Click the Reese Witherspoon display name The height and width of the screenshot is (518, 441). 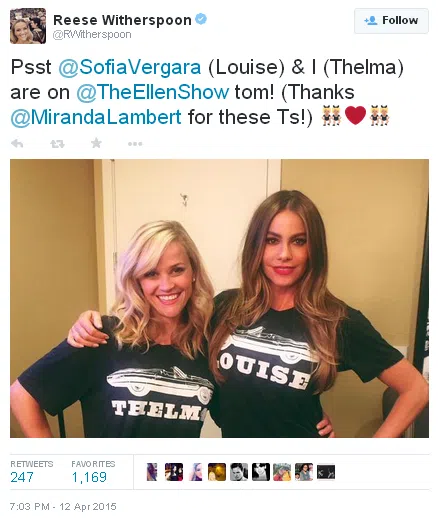click(122, 20)
